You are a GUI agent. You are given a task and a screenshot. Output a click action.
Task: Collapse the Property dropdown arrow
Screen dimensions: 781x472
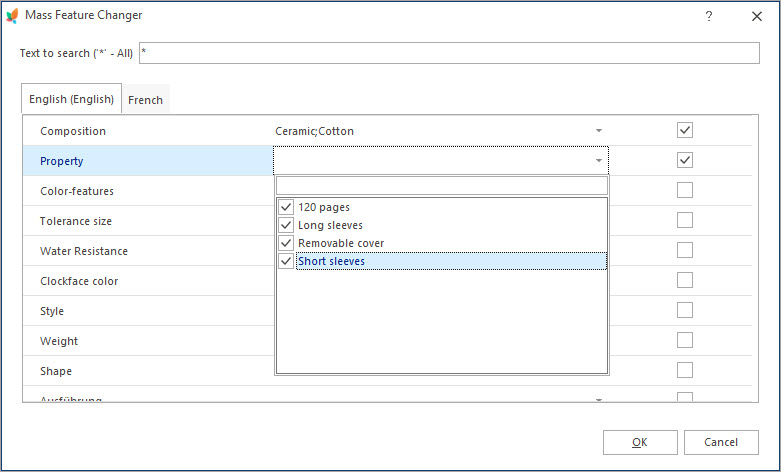coord(599,161)
